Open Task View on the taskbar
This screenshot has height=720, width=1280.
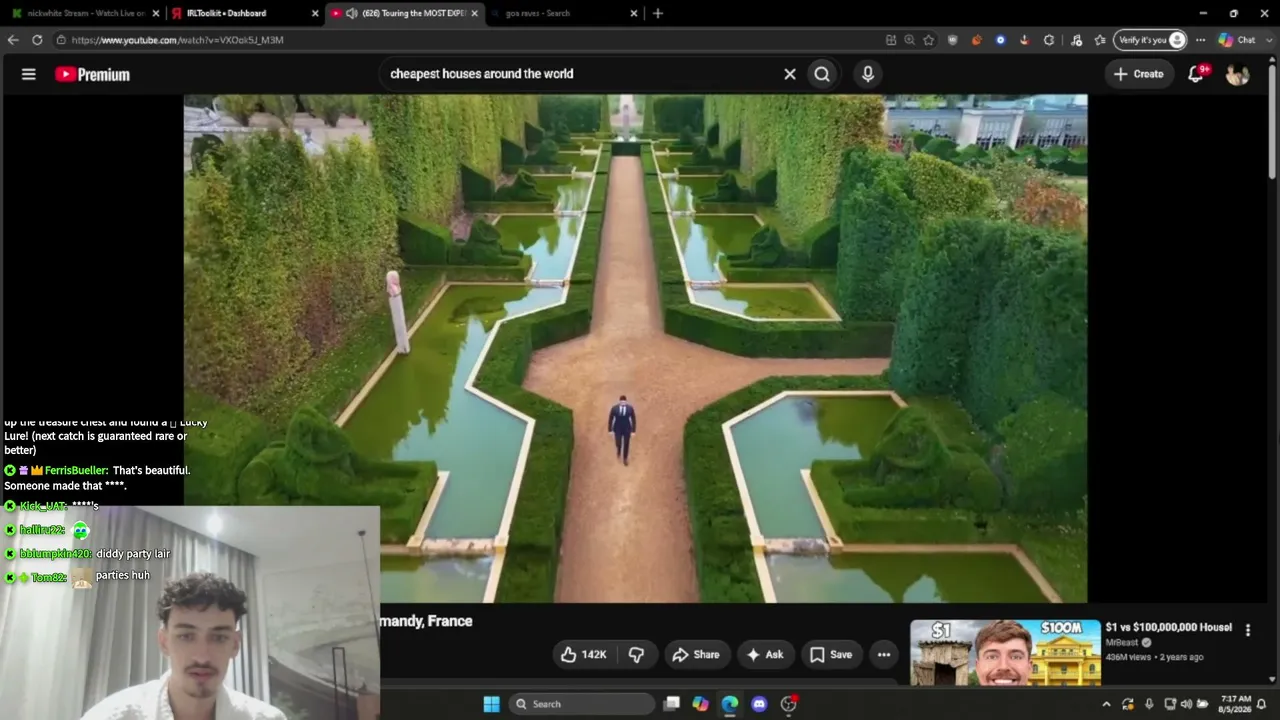tap(672, 704)
